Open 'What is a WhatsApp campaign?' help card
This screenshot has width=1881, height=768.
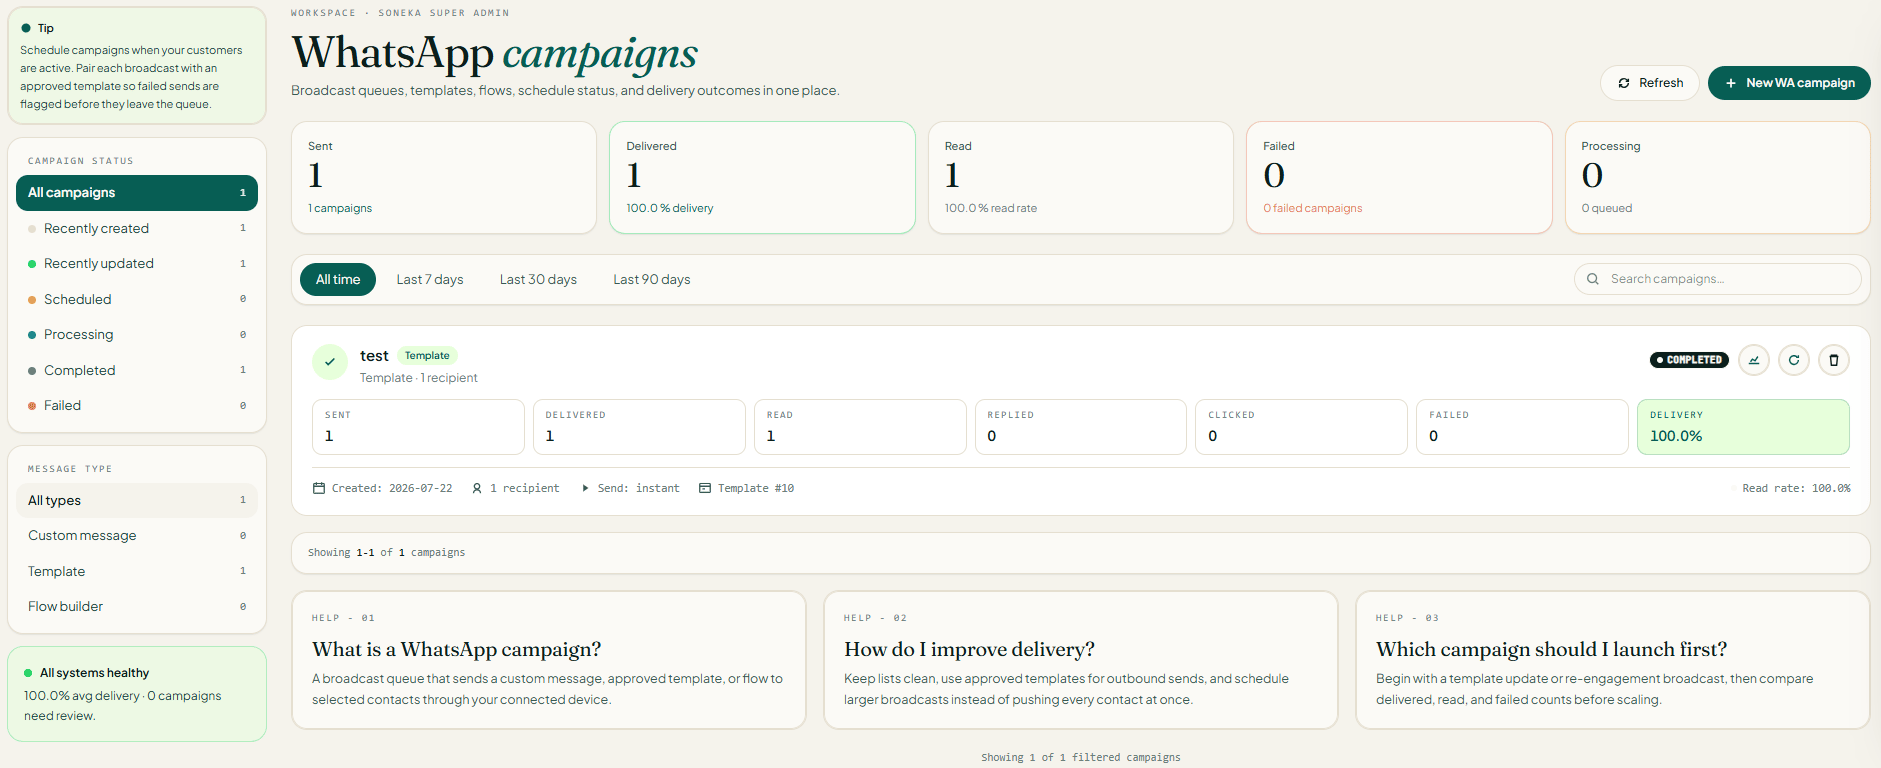549,660
